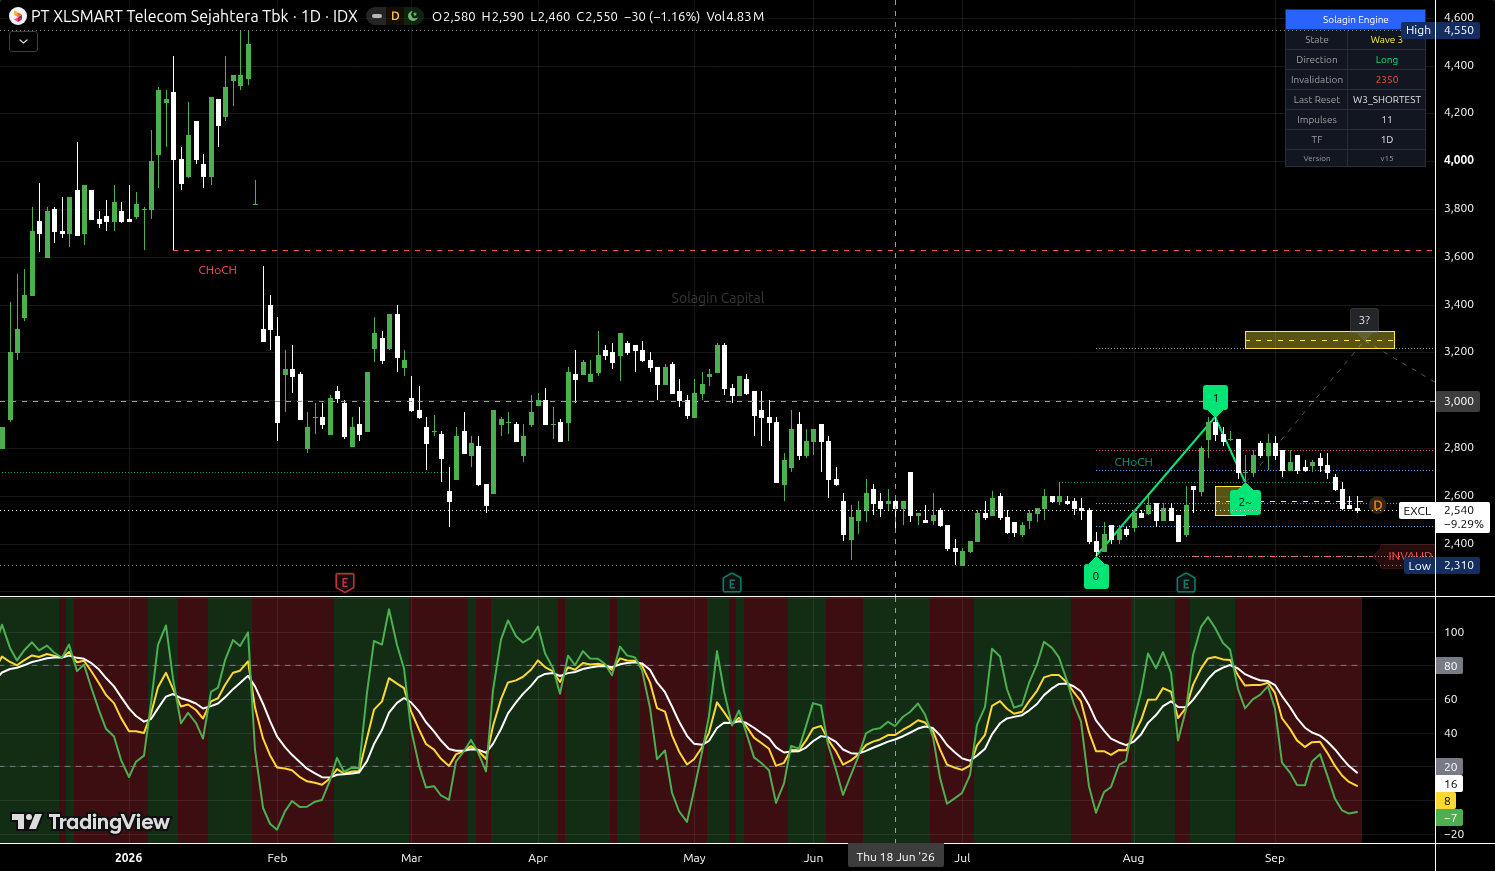This screenshot has width=1495, height=871.
Task: Click the Long direction value
Action: tap(1386, 60)
